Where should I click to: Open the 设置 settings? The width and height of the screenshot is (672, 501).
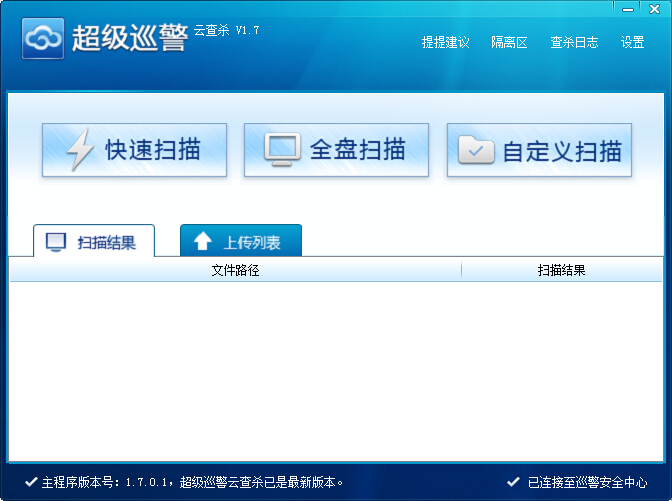632,42
